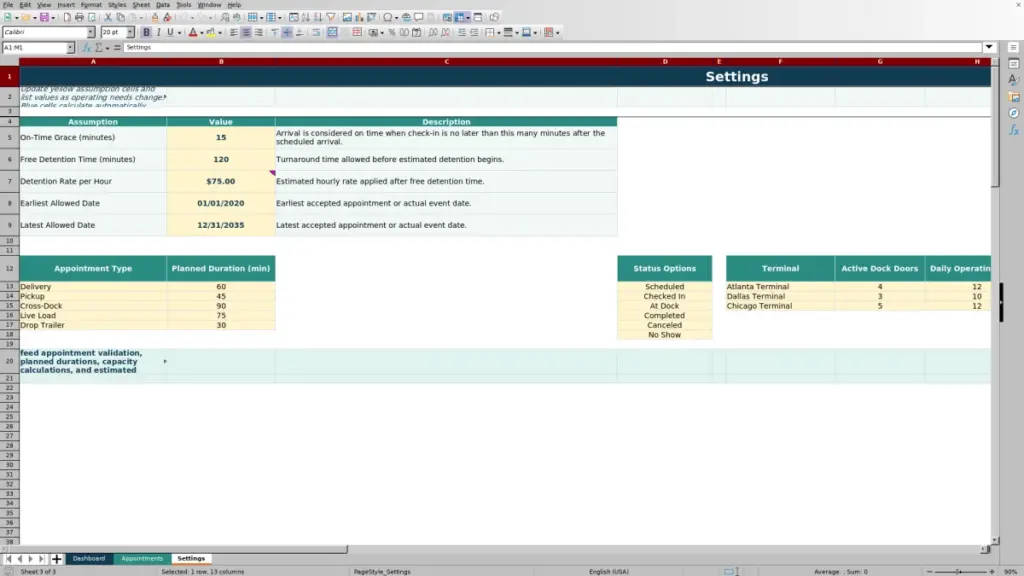This screenshot has width=1024, height=576.
Task: Toggle Bold formatting
Action: pyautogui.click(x=146, y=32)
